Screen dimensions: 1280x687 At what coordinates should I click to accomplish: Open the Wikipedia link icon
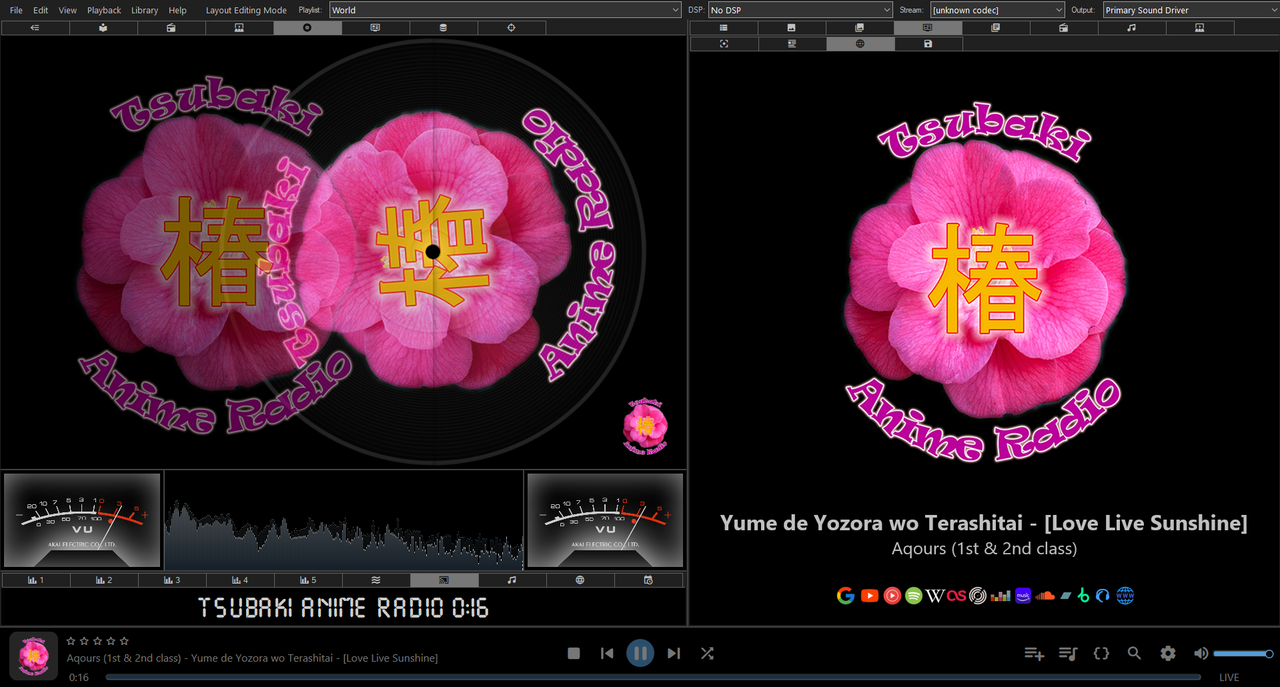click(x=935, y=596)
